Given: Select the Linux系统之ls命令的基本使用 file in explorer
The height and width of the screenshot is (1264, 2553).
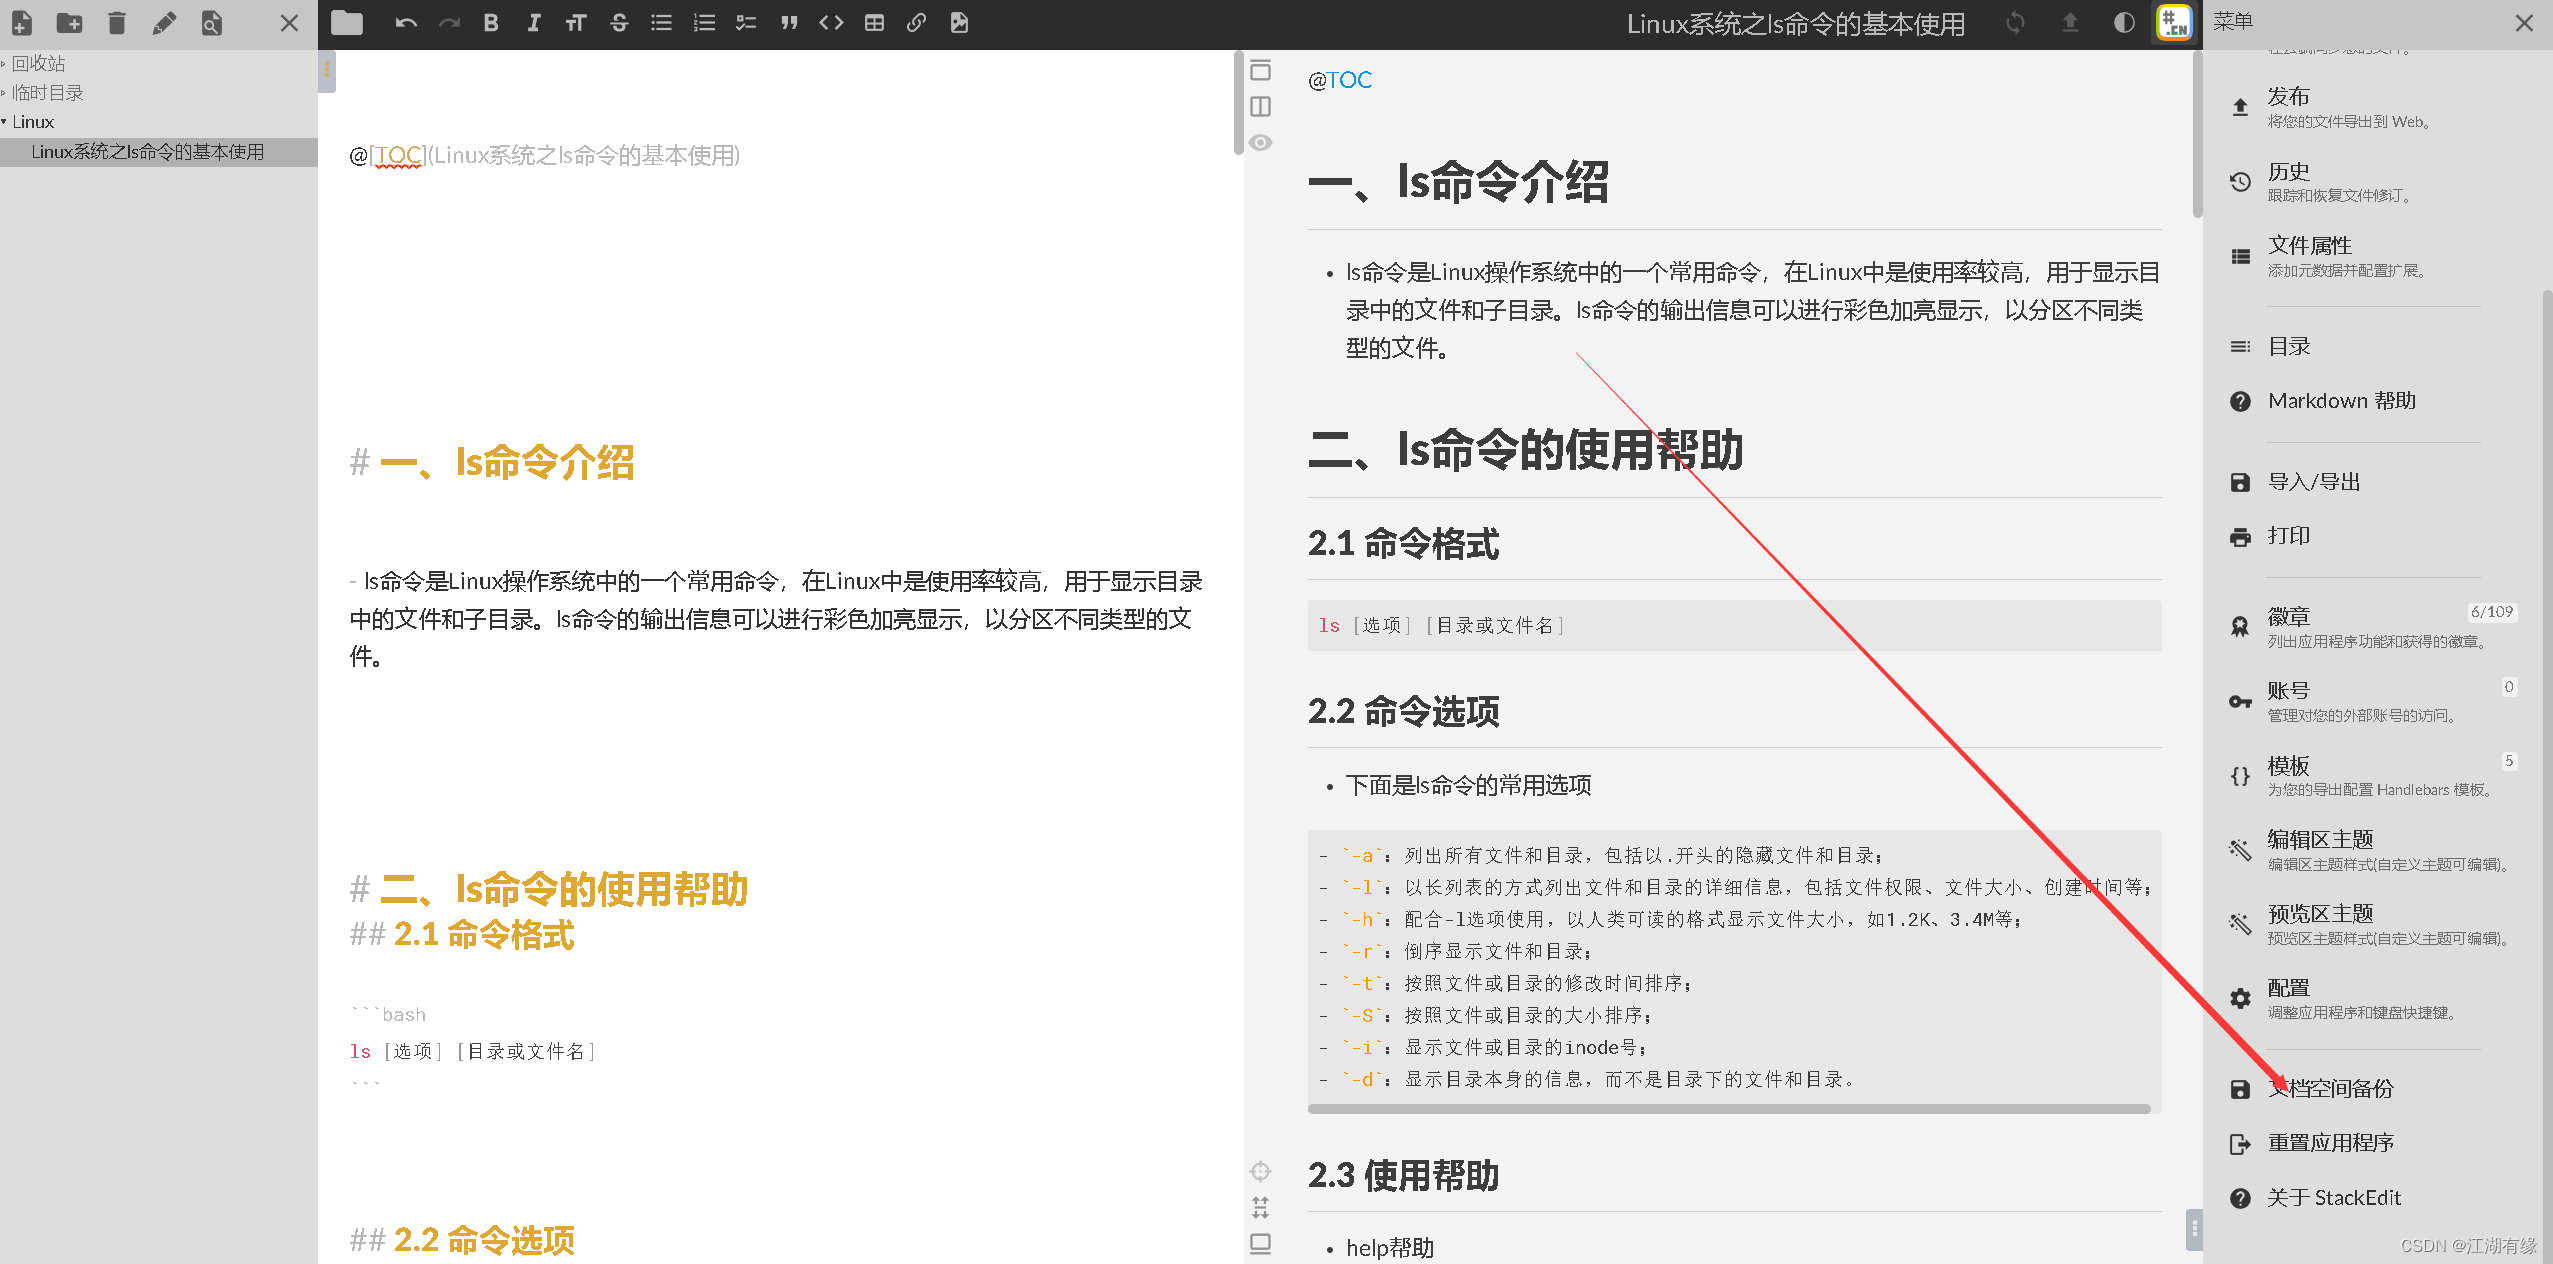Looking at the screenshot, I should point(148,152).
